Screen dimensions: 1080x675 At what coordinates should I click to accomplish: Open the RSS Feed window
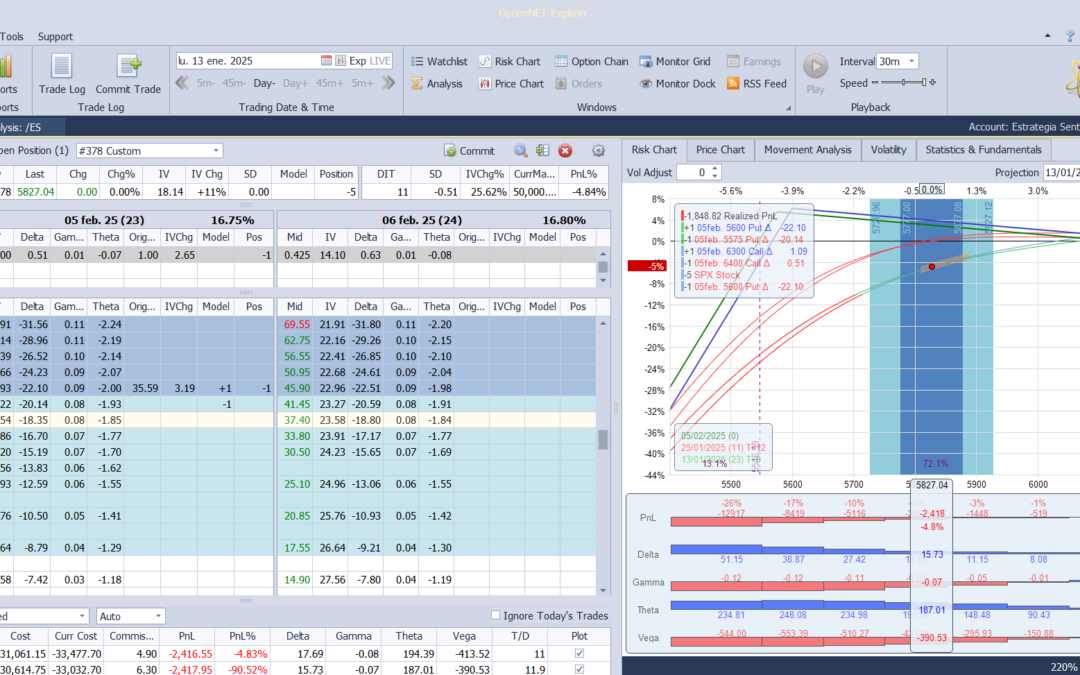757,83
